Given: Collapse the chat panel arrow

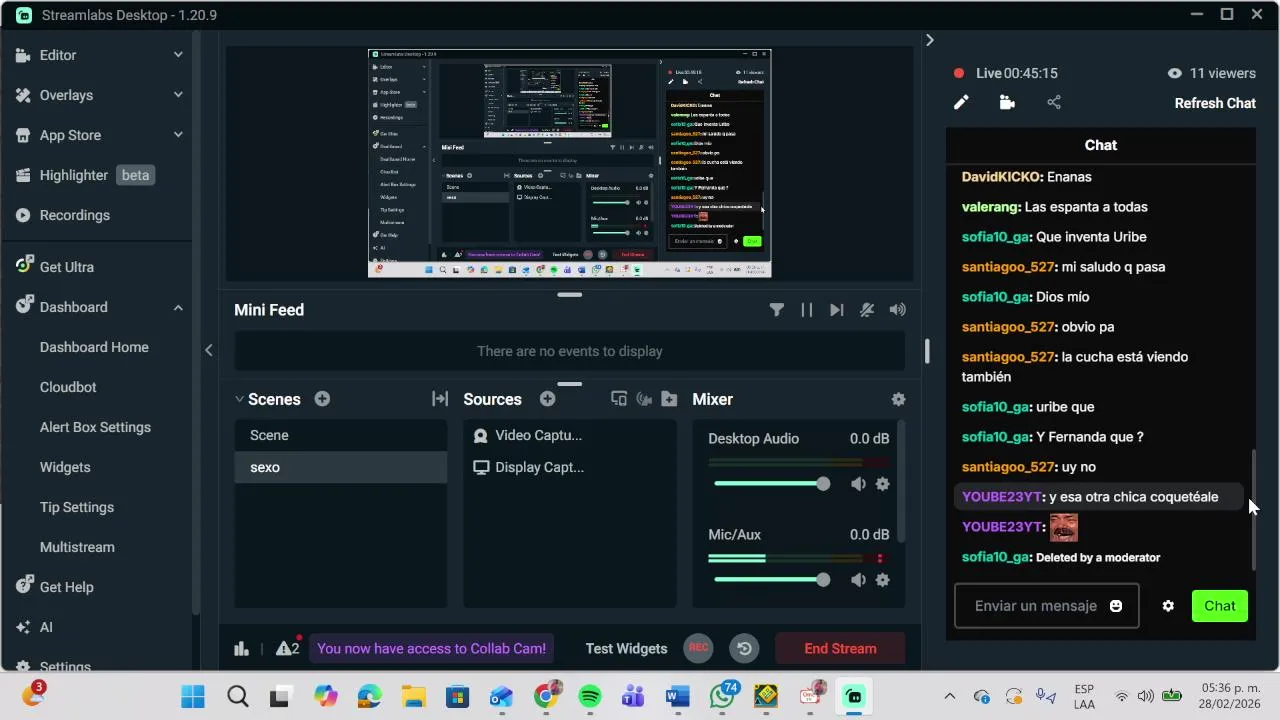Looking at the screenshot, I should 929,40.
